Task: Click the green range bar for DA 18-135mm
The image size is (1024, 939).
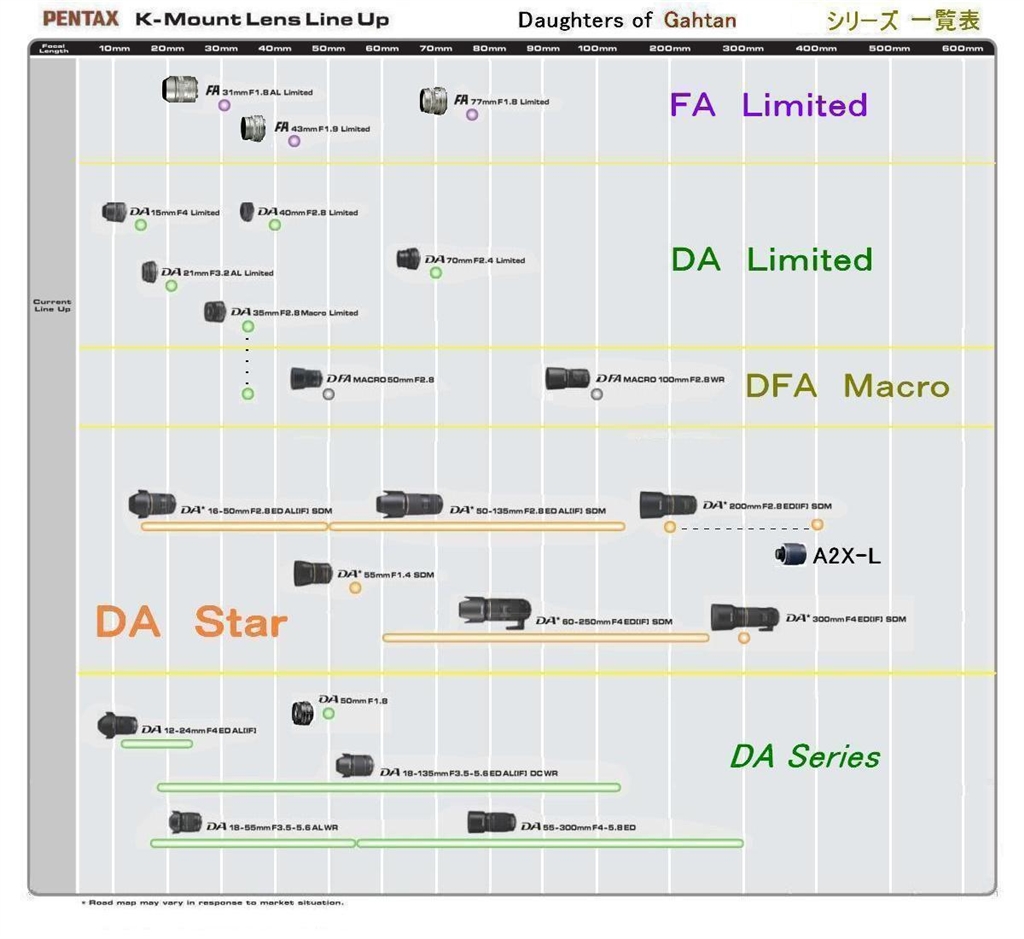Action: coord(389,788)
